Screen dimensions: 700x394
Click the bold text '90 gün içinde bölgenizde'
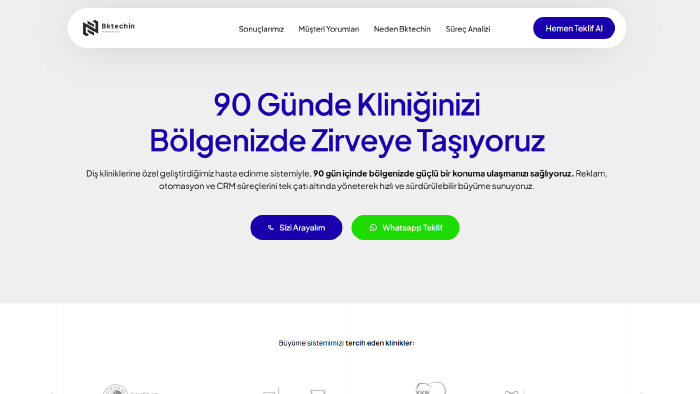coord(363,174)
